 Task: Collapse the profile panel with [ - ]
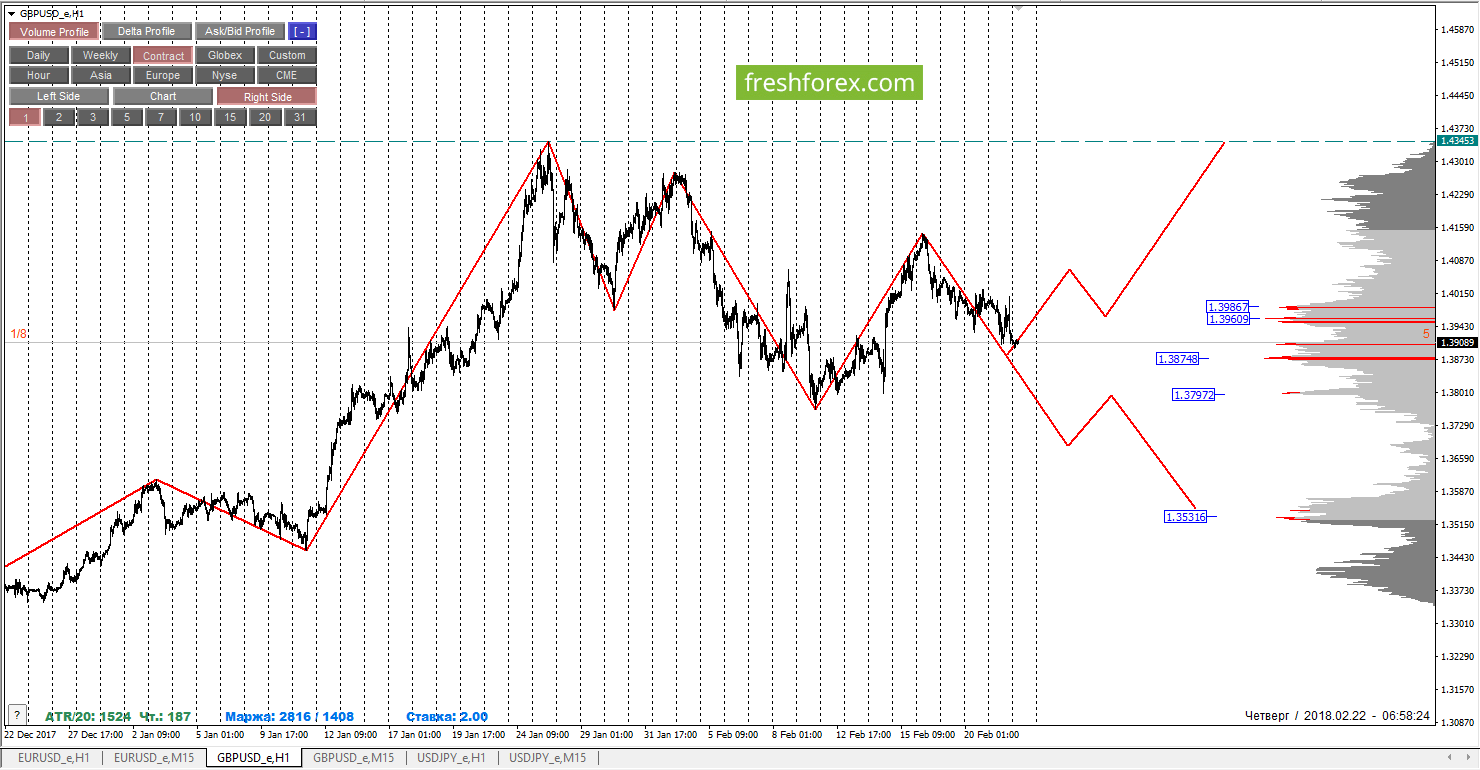pos(302,32)
